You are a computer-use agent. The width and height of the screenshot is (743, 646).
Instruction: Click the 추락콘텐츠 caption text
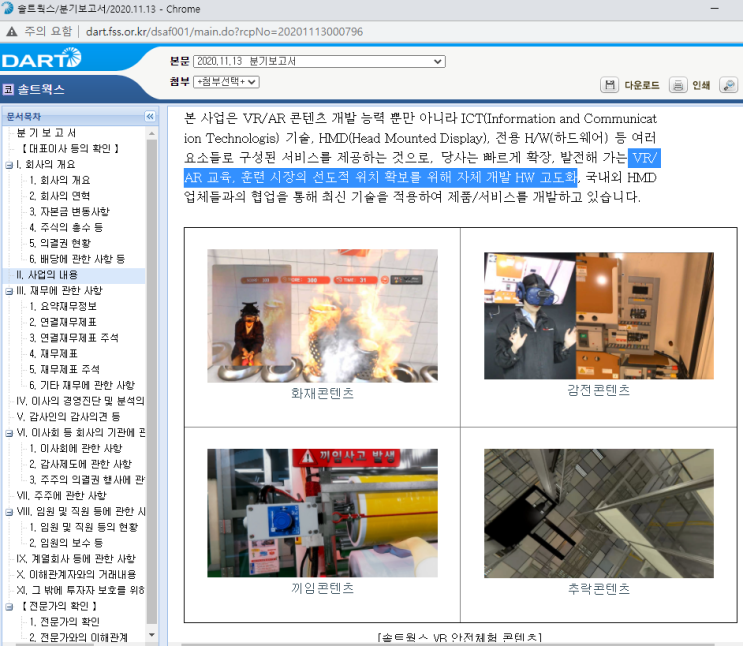[598, 589]
